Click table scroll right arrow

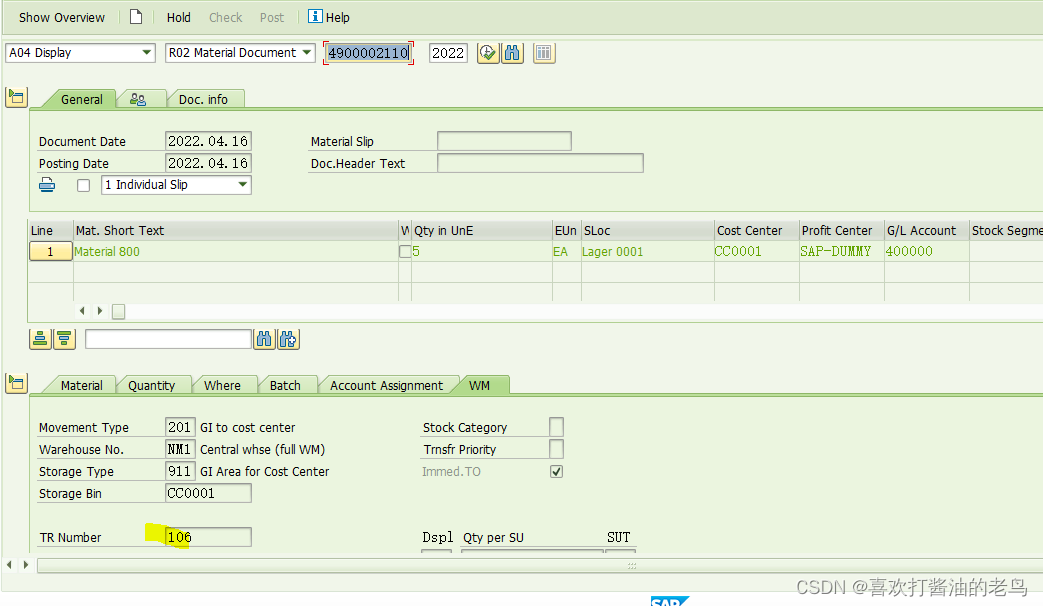tap(100, 311)
